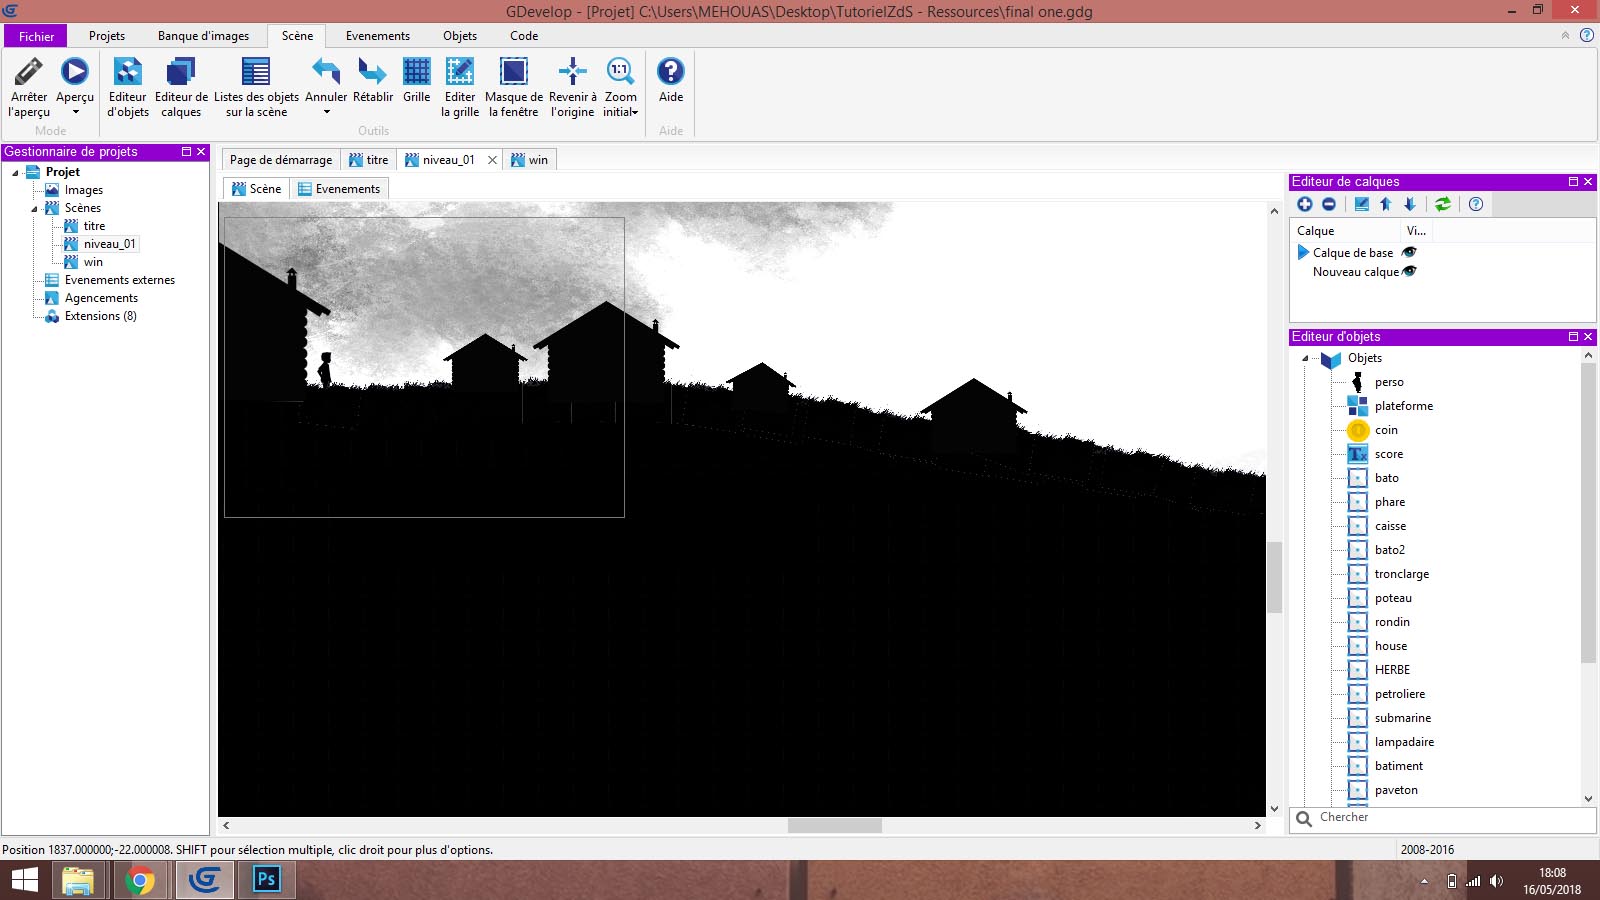Screen dimensions: 1600x900
Task: Open the Zoom initial dropdown arrow
Action: point(634,113)
